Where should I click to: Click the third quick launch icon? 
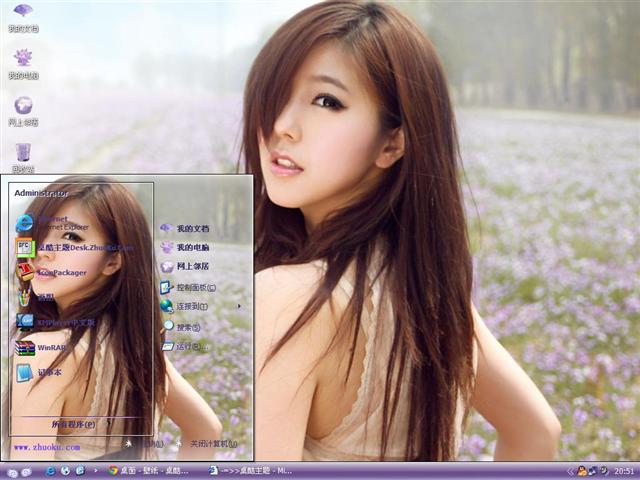pos(80,471)
